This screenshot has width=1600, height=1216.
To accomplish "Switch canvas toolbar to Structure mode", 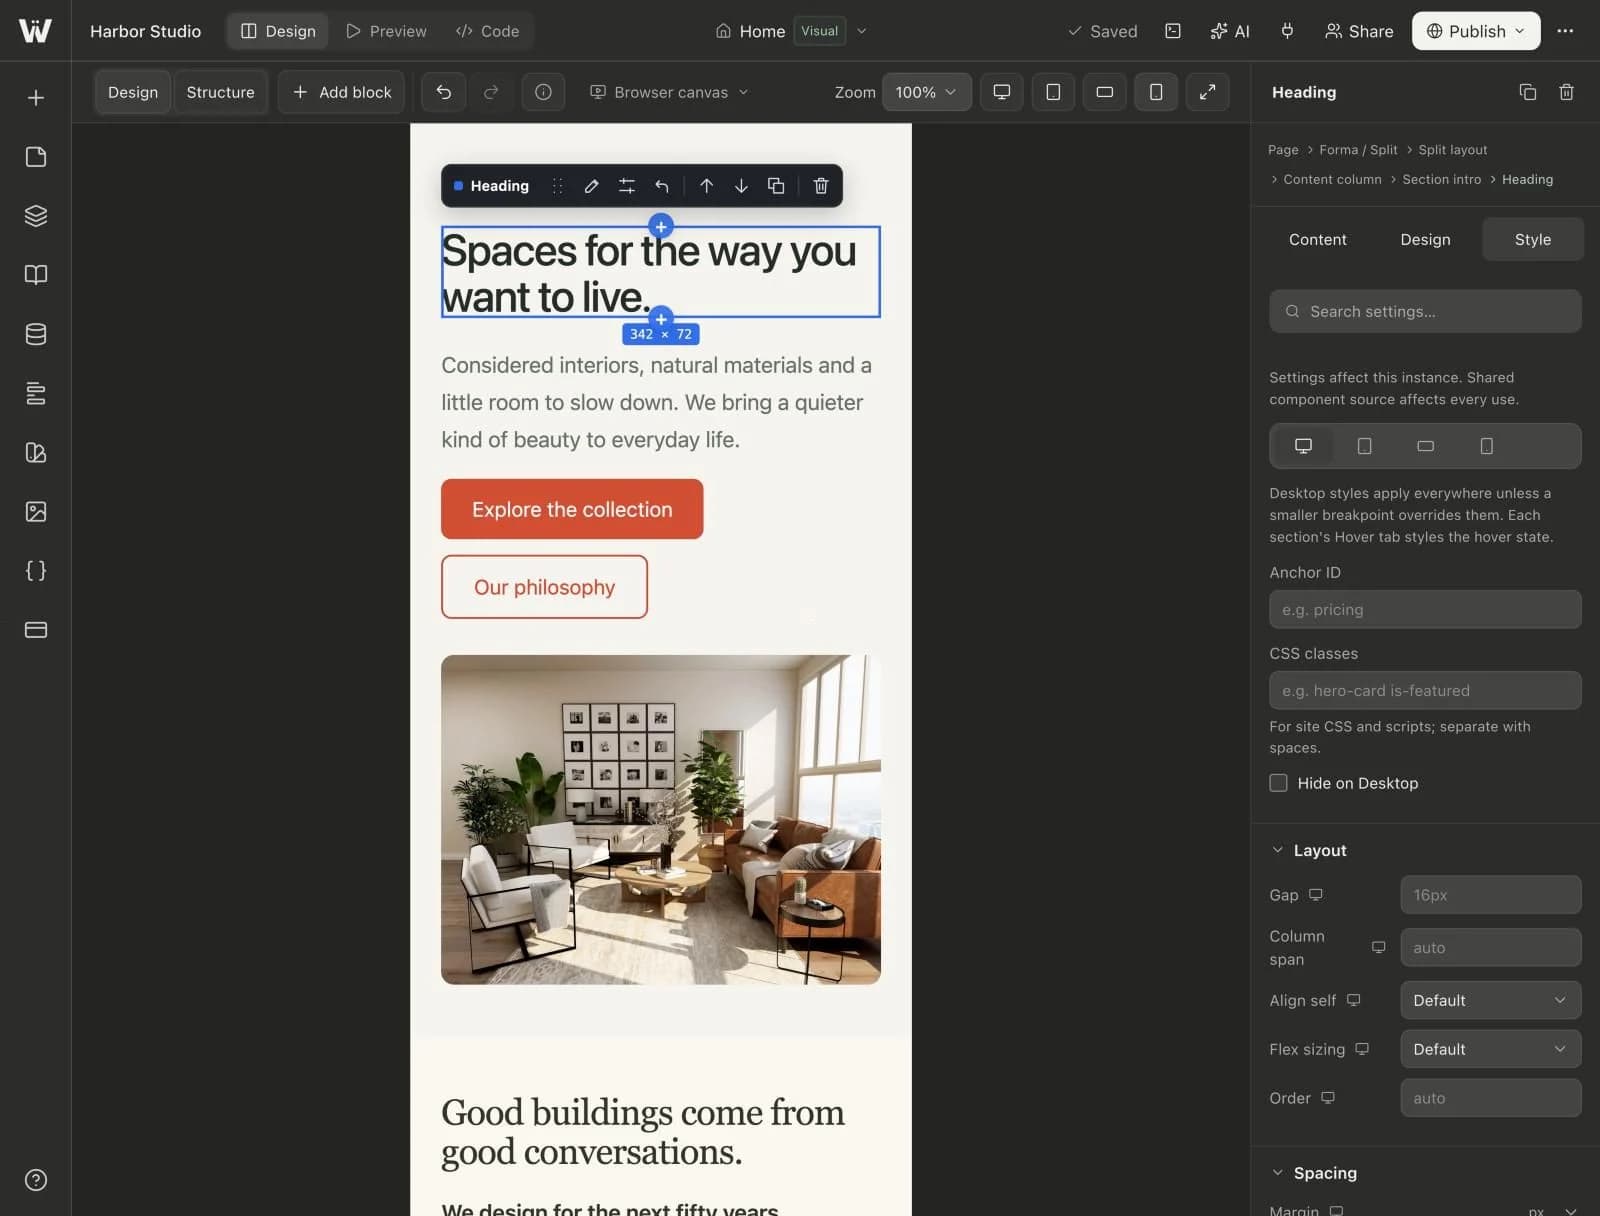I will coord(221,92).
